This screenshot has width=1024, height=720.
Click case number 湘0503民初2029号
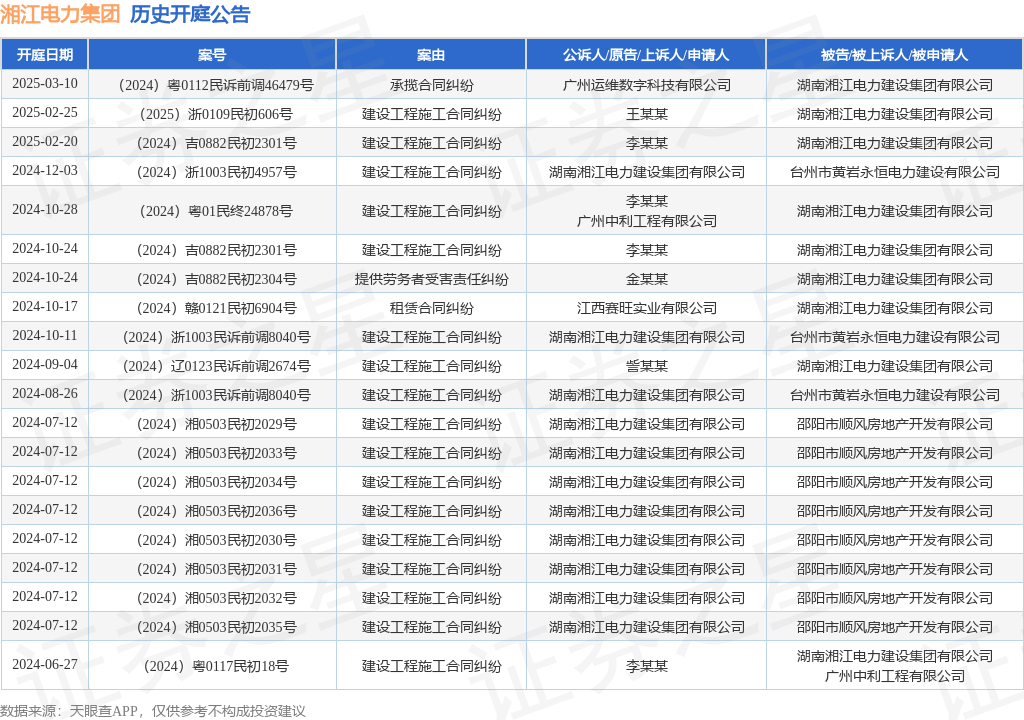coord(216,425)
